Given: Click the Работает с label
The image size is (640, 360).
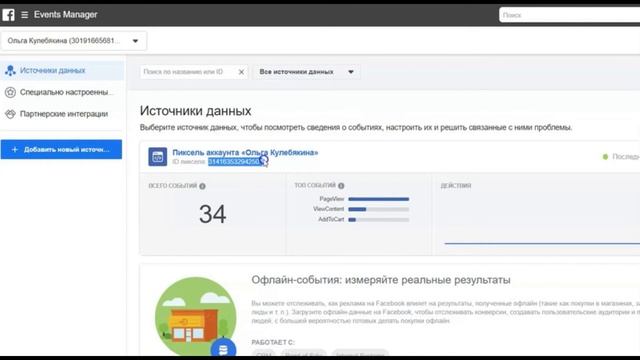Looking at the screenshot, I should tap(273, 342).
